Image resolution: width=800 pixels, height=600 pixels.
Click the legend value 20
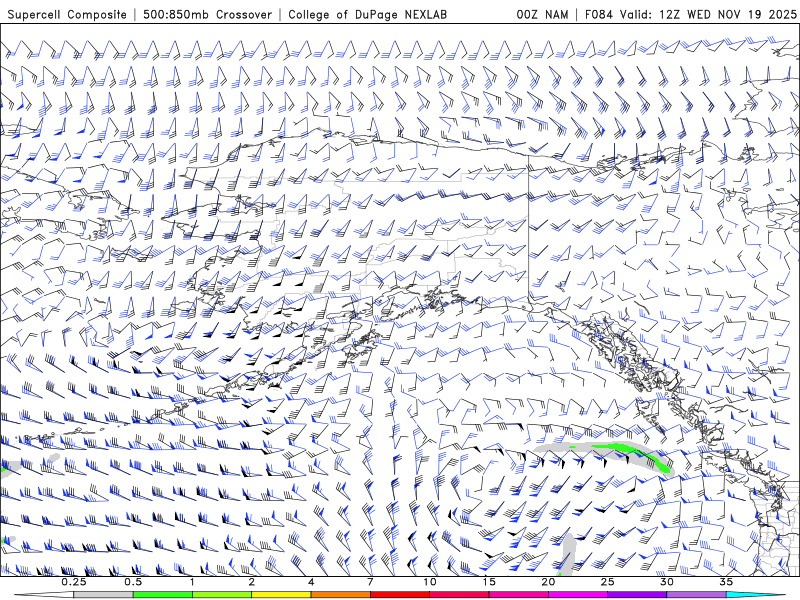tap(548, 582)
